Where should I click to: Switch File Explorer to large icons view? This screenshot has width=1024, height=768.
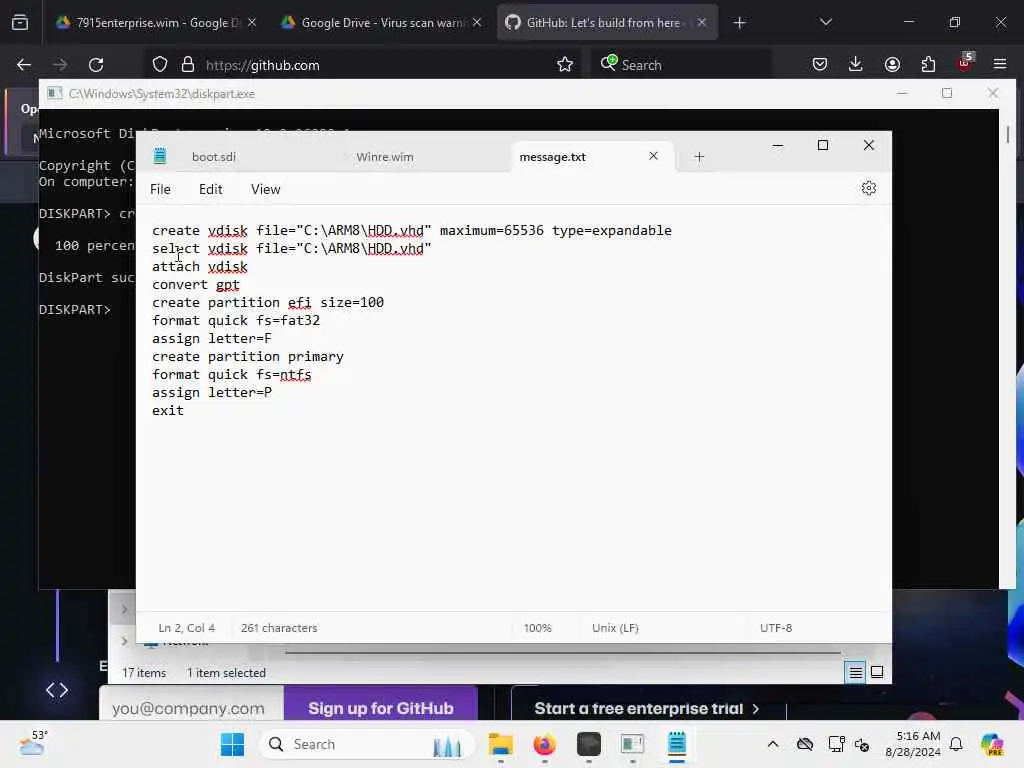point(877,673)
